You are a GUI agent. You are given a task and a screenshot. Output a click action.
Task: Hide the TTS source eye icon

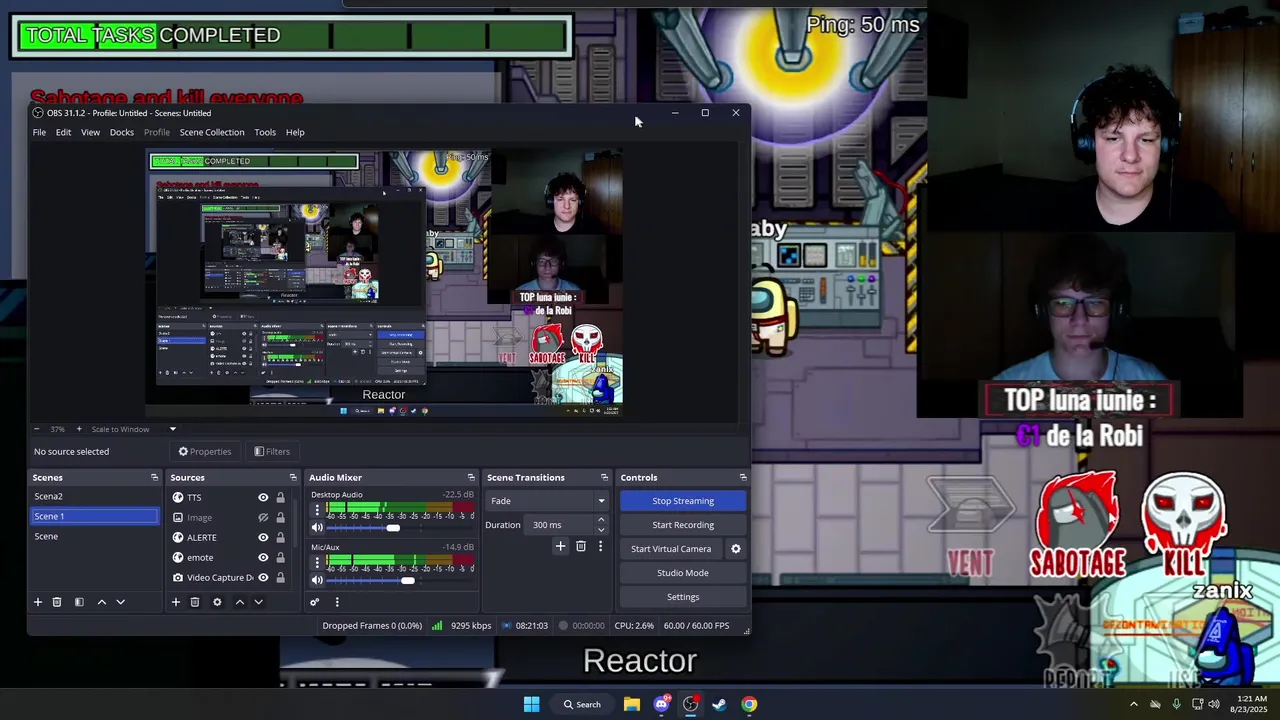(x=263, y=497)
